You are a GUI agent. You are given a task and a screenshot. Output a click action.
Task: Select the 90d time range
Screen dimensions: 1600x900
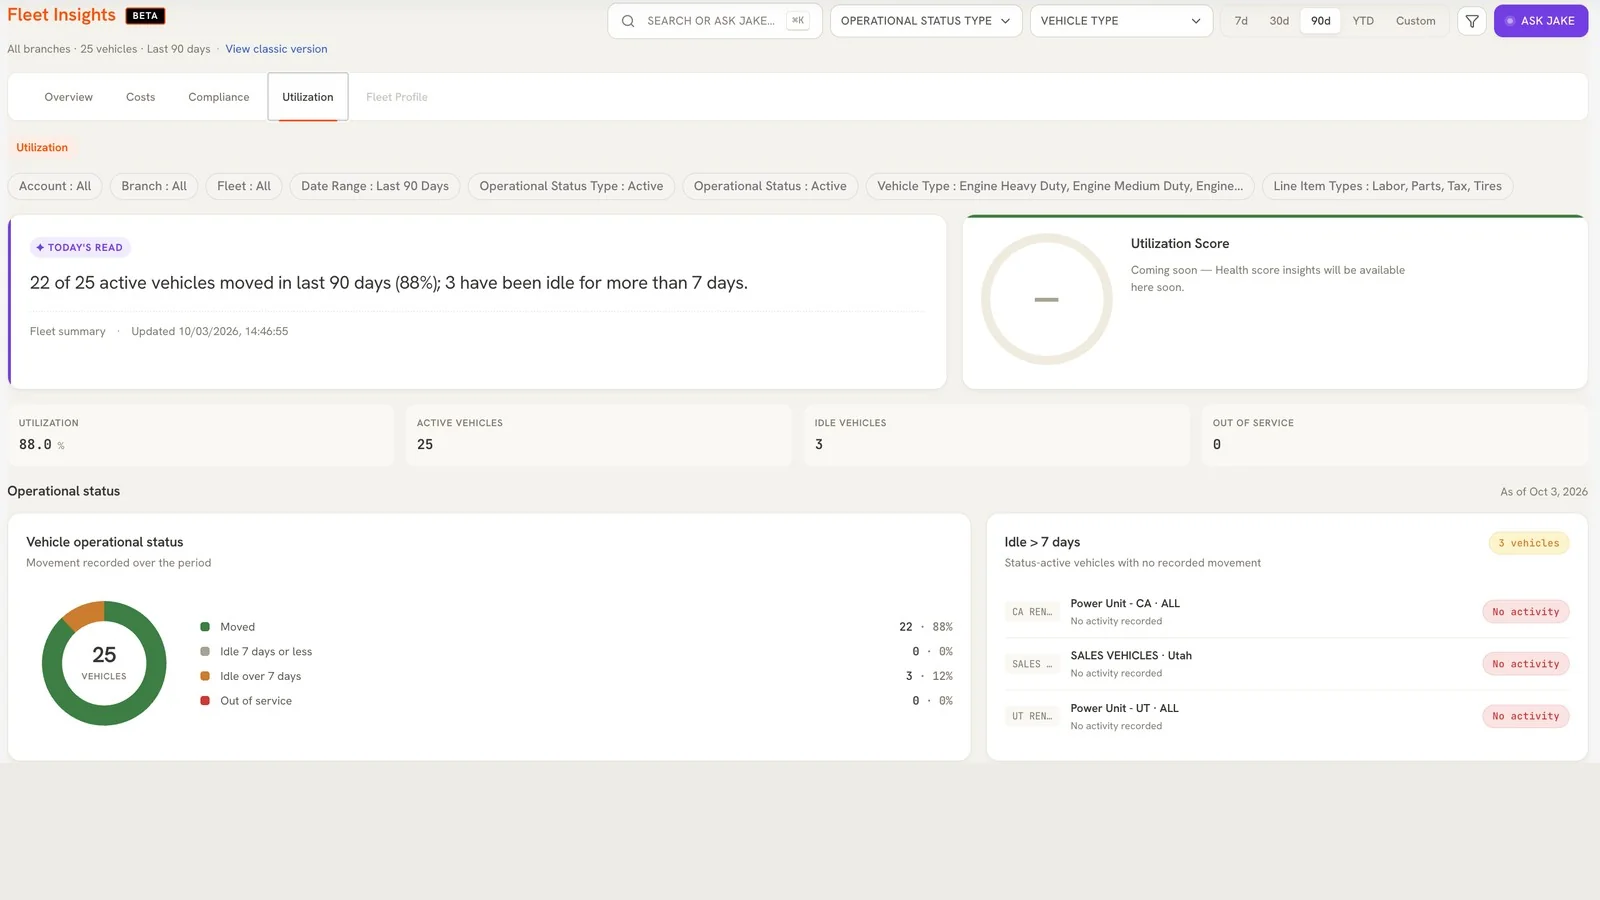(x=1321, y=21)
